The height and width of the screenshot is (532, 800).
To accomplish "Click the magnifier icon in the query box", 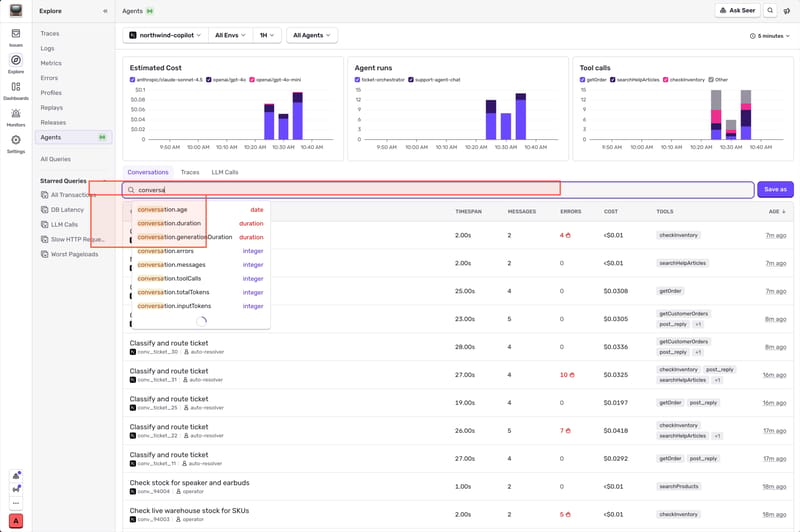I will tap(131, 190).
